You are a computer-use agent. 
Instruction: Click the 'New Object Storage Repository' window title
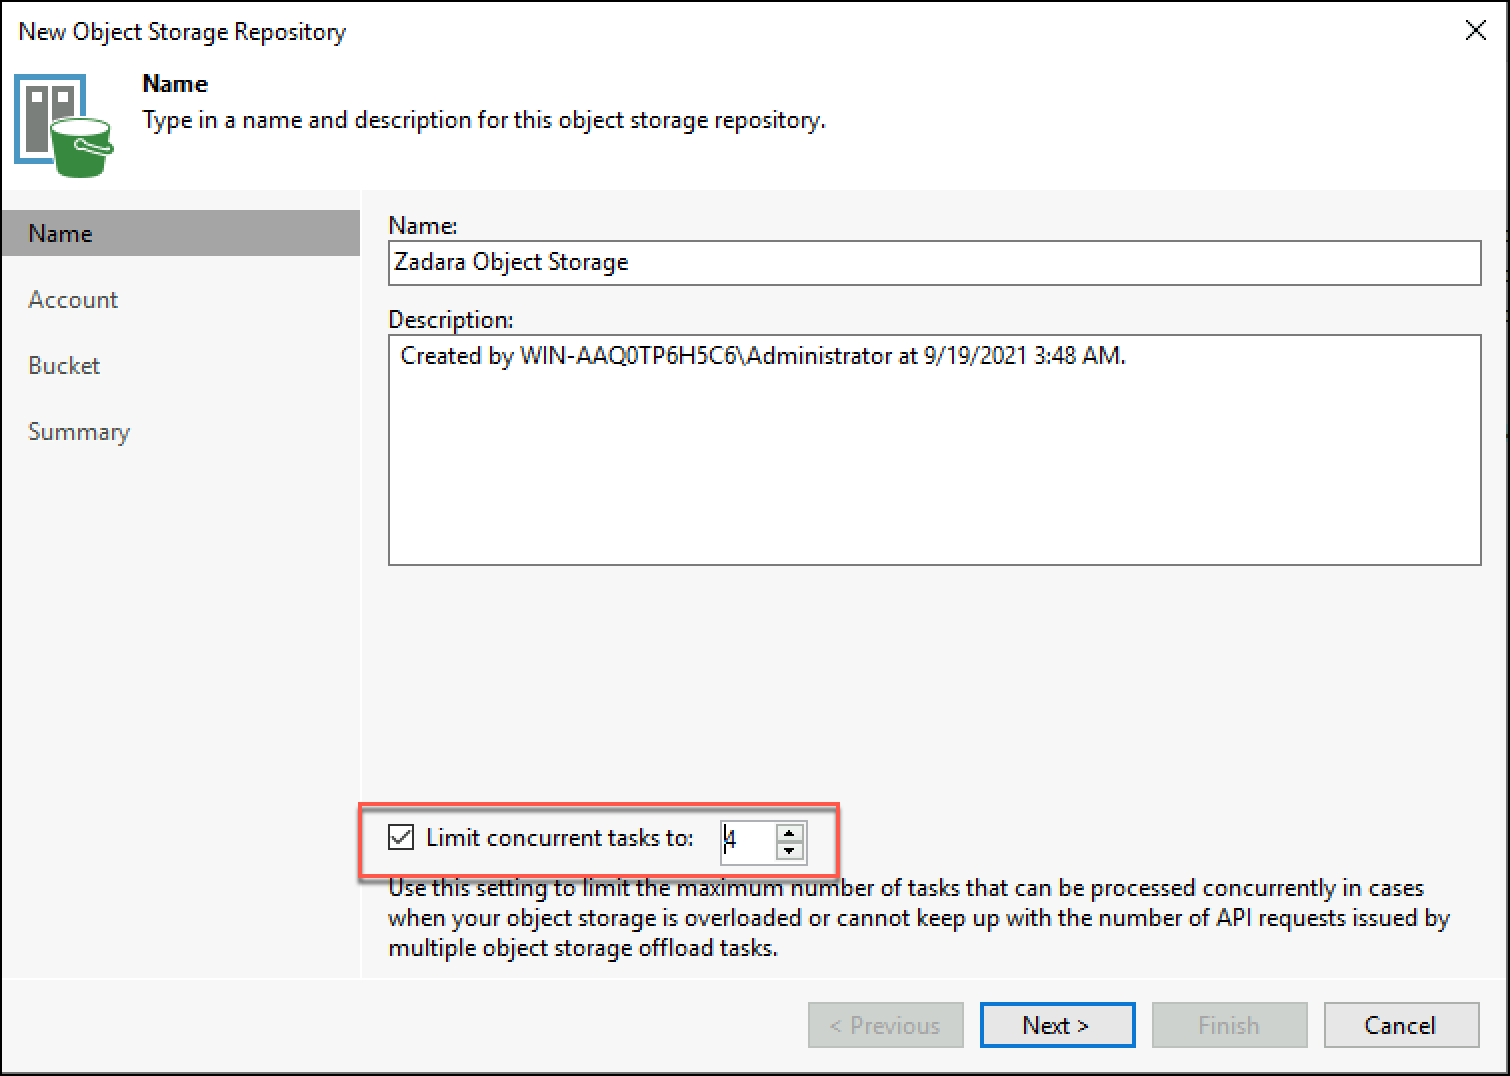[182, 32]
